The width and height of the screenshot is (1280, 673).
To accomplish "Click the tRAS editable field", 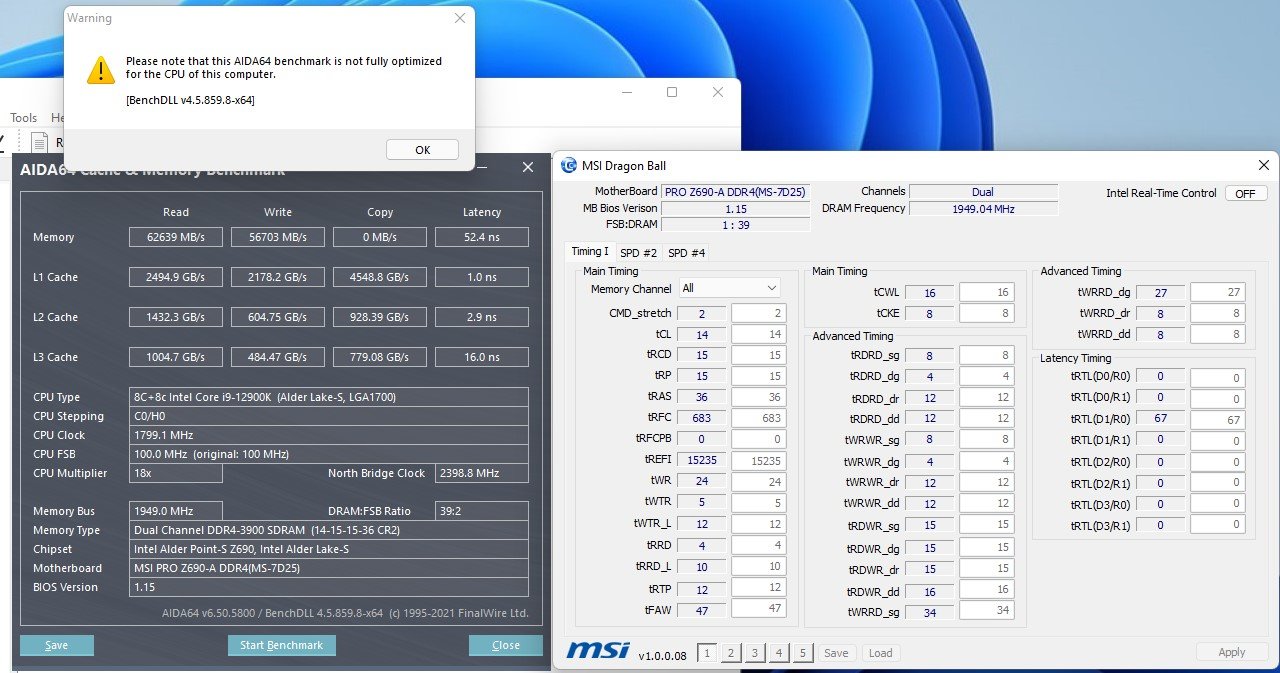I will point(758,397).
